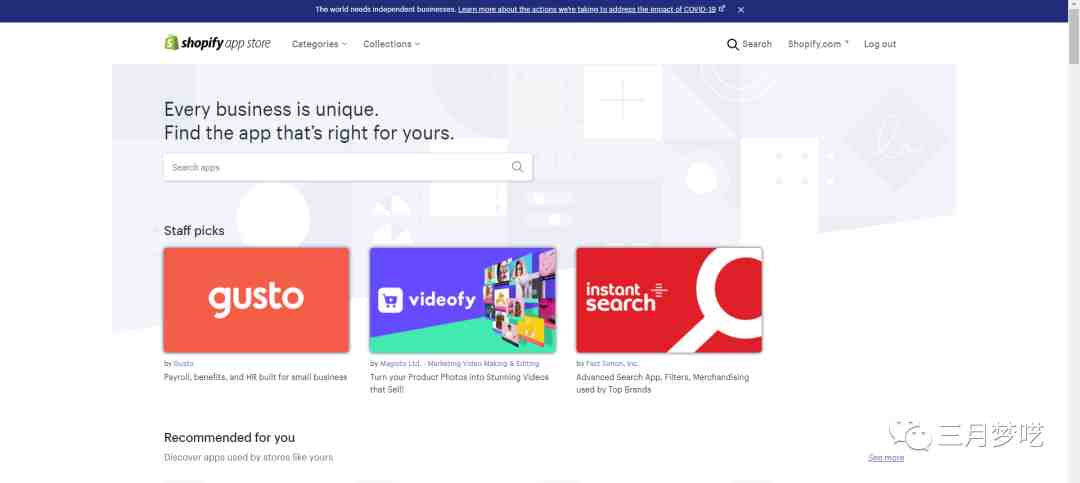1080x483 pixels.
Task: Click Payroll, benefits, and HR description text
Action: [x=256, y=377]
